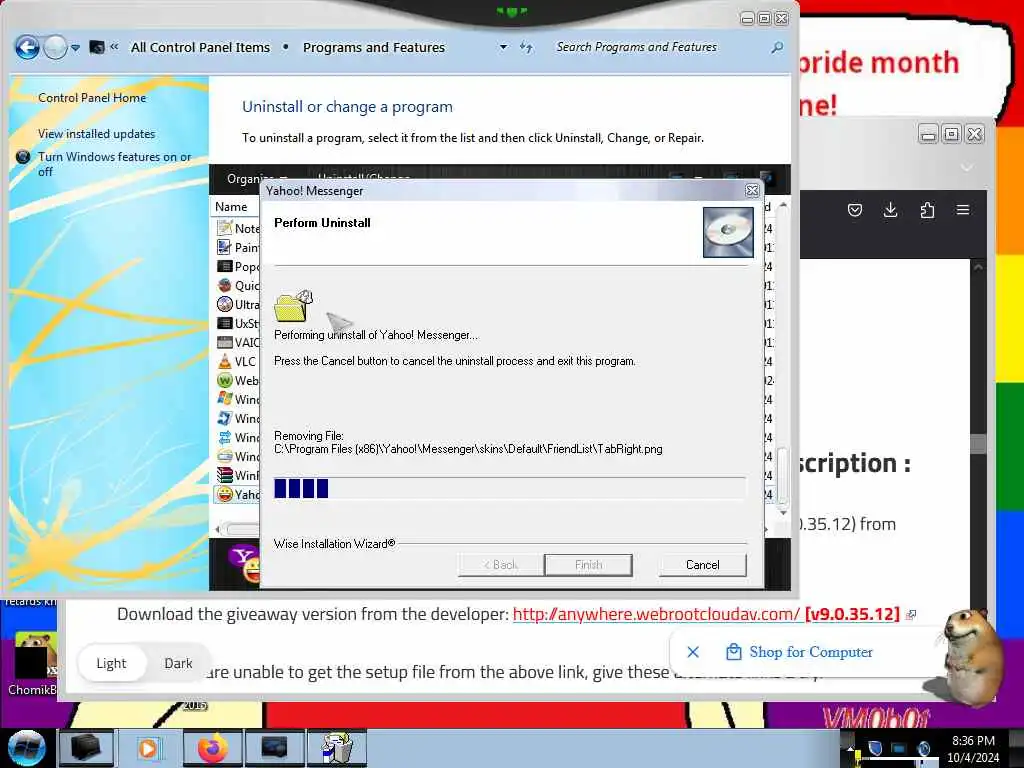Click the horizontal scrollbar left arrow
The width and height of the screenshot is (1024, 768).
point(217,529)
